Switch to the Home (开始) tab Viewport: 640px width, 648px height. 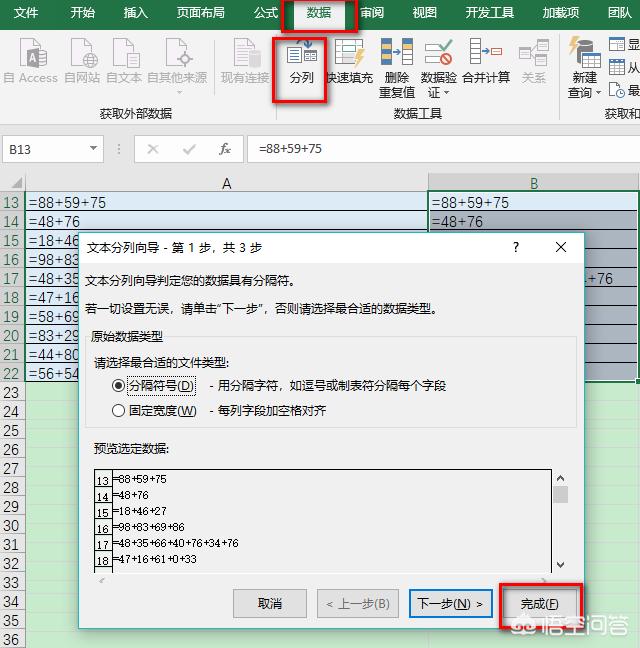point(82,13)
